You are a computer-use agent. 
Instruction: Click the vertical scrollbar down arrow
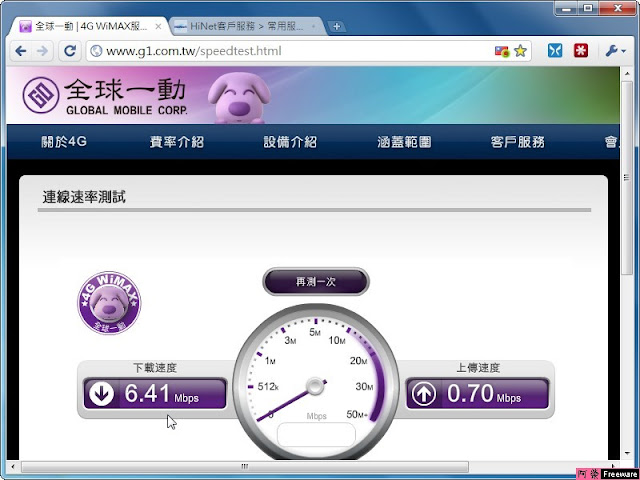coord(628,453)
